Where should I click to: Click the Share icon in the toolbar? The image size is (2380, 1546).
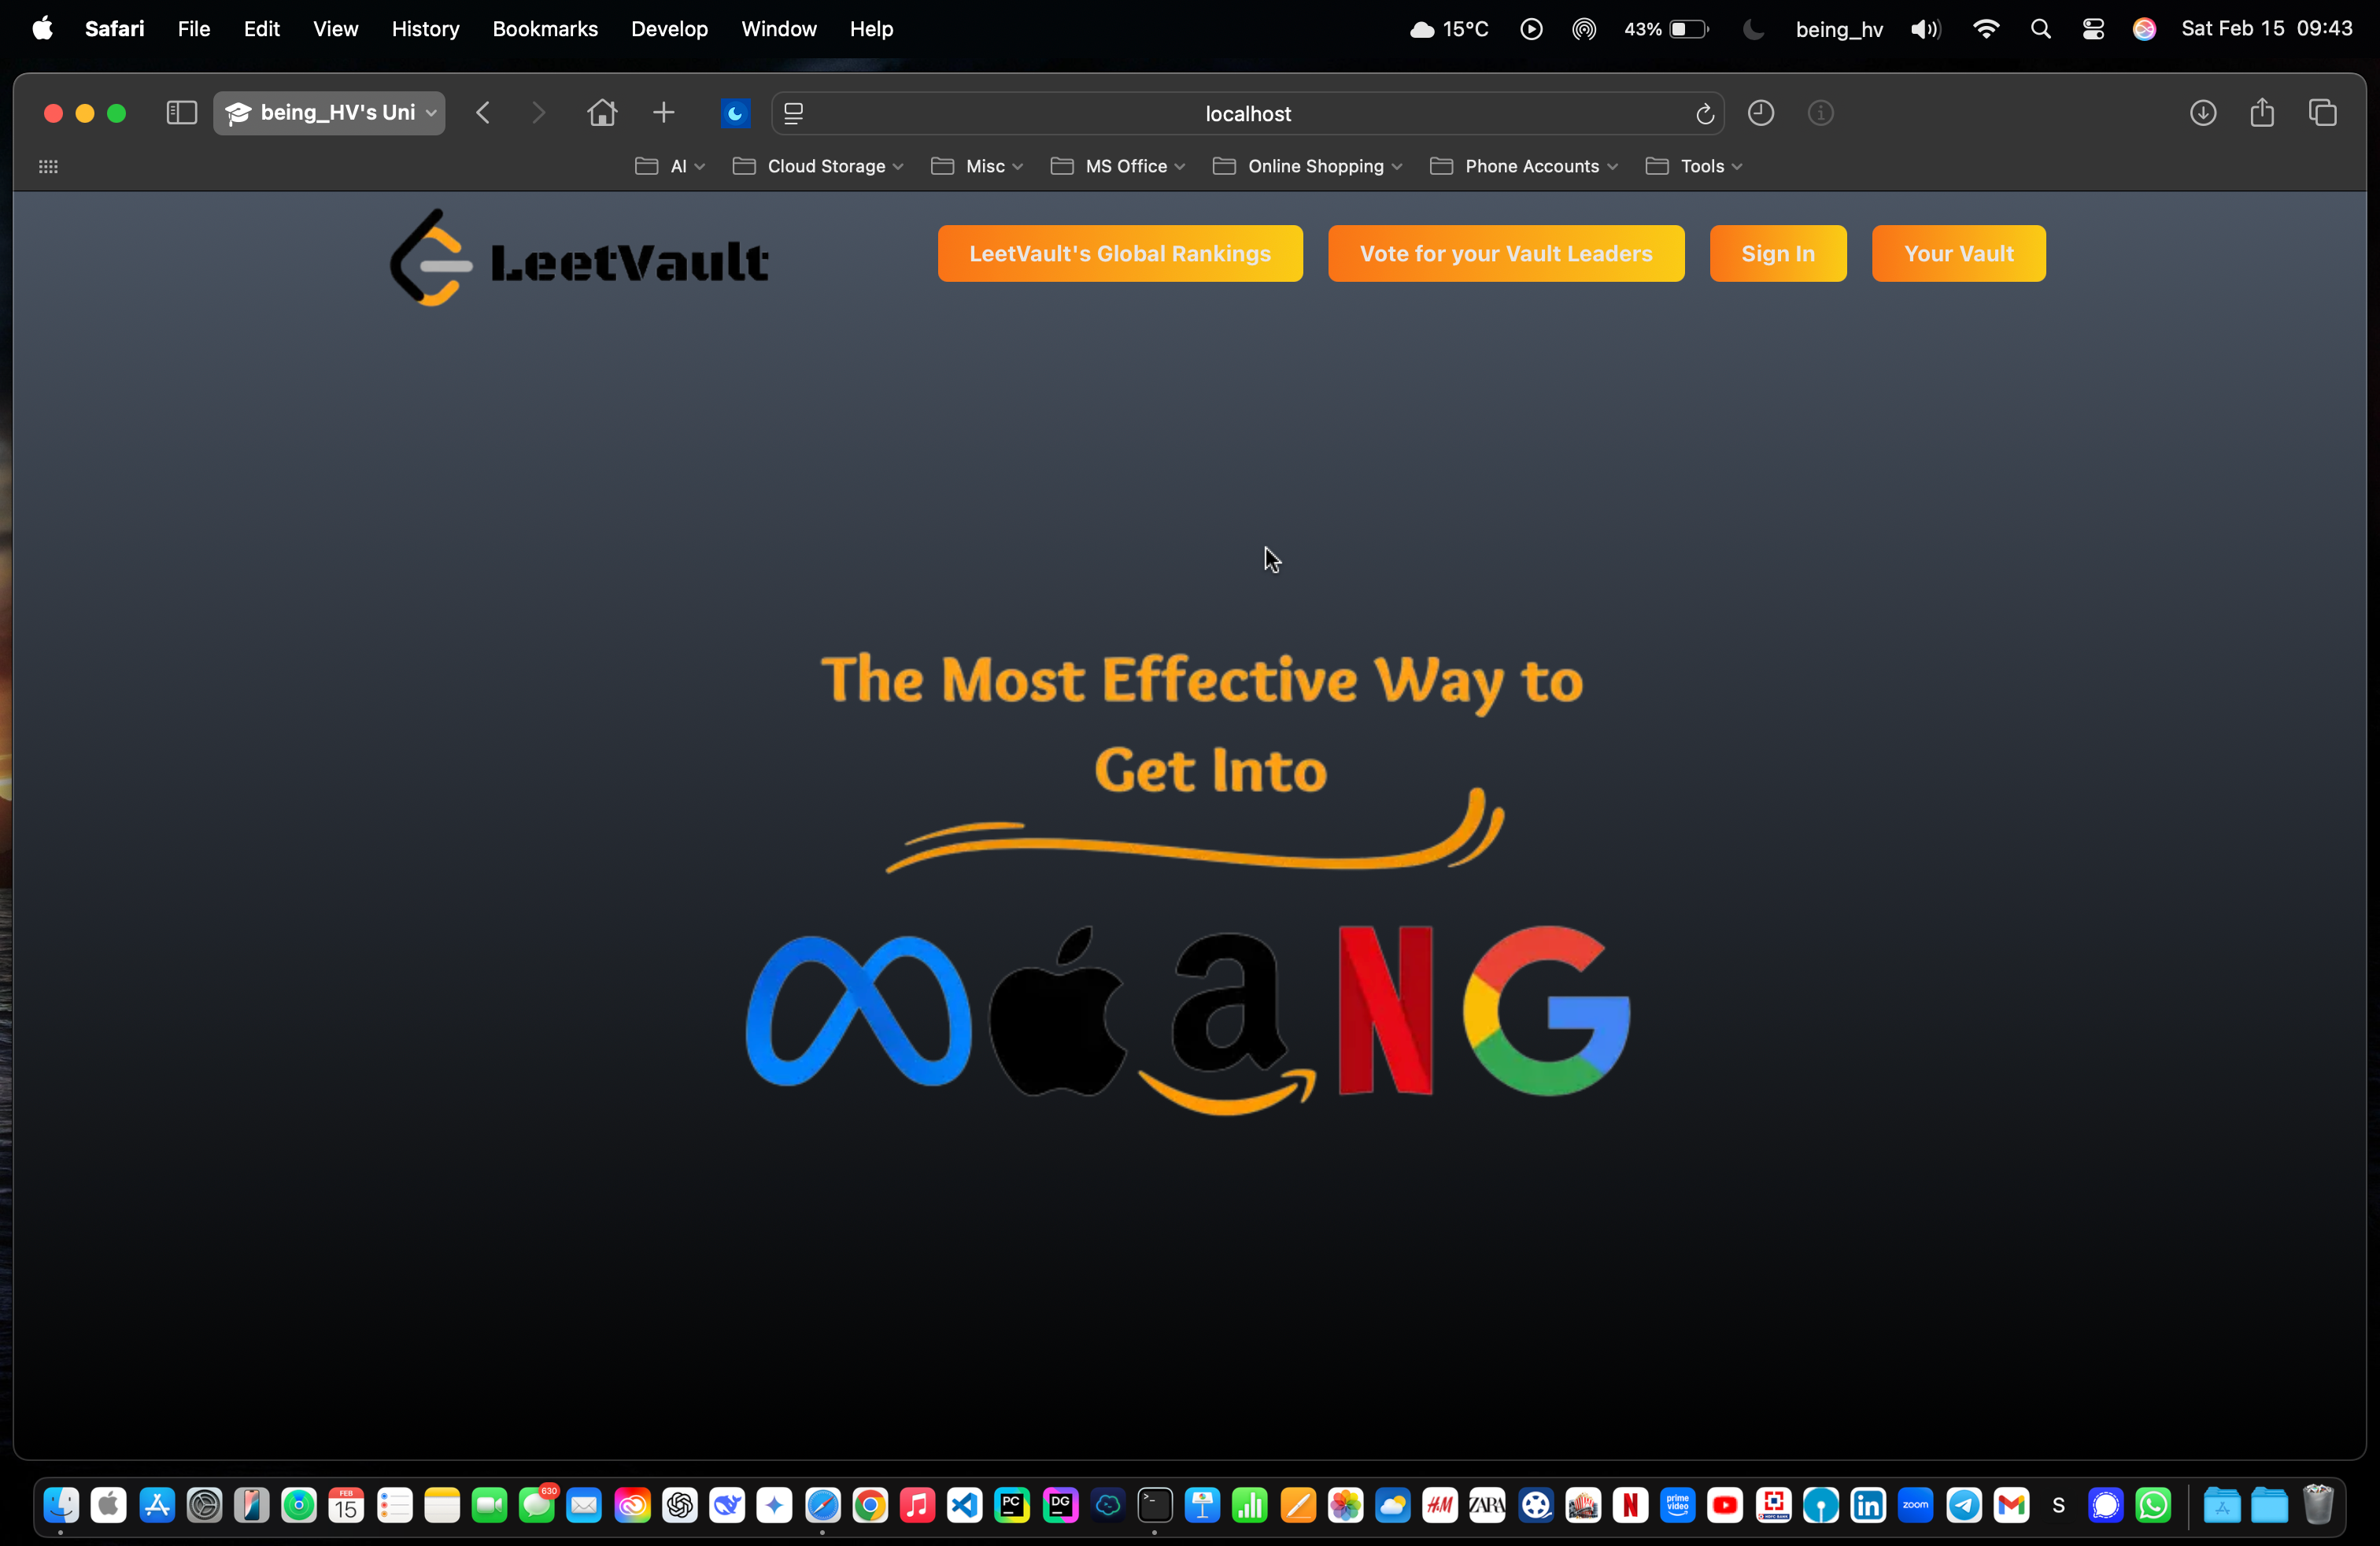tap(2263, 113)
